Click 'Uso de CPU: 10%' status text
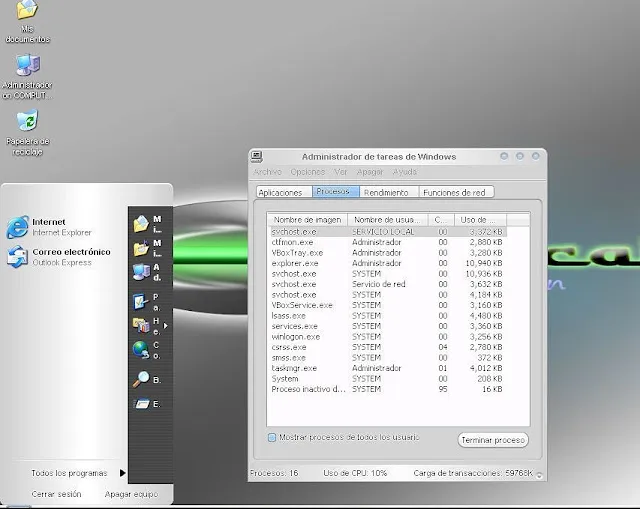Viewport: 640px width, 509px height. pos(355,473)
